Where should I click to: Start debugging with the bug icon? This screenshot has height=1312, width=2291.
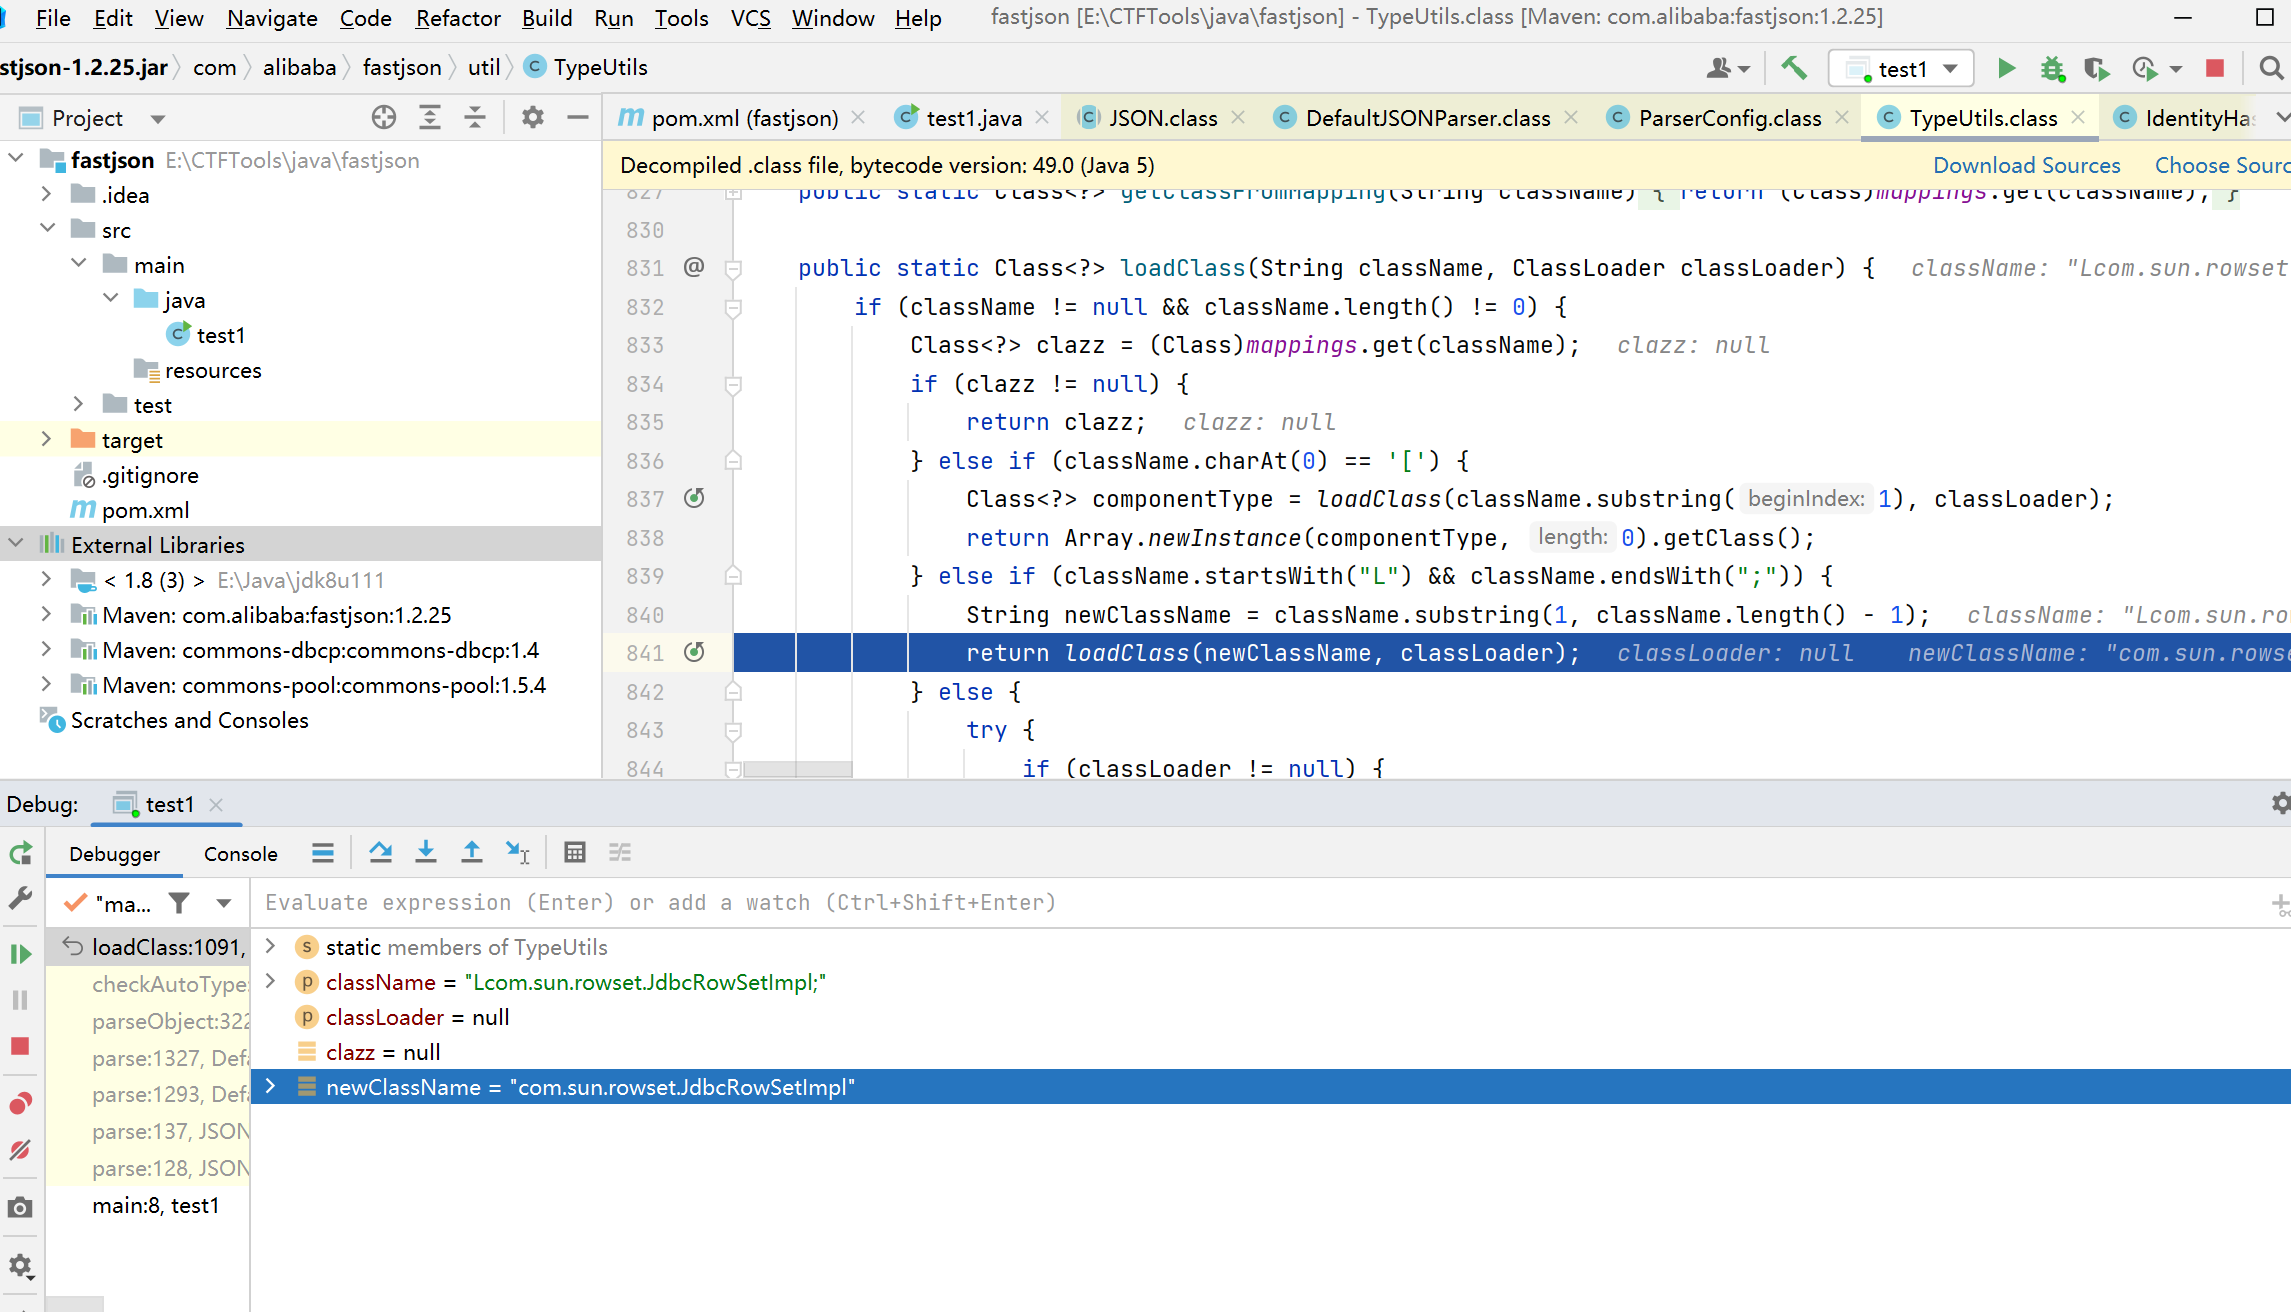click(2052, 68)
